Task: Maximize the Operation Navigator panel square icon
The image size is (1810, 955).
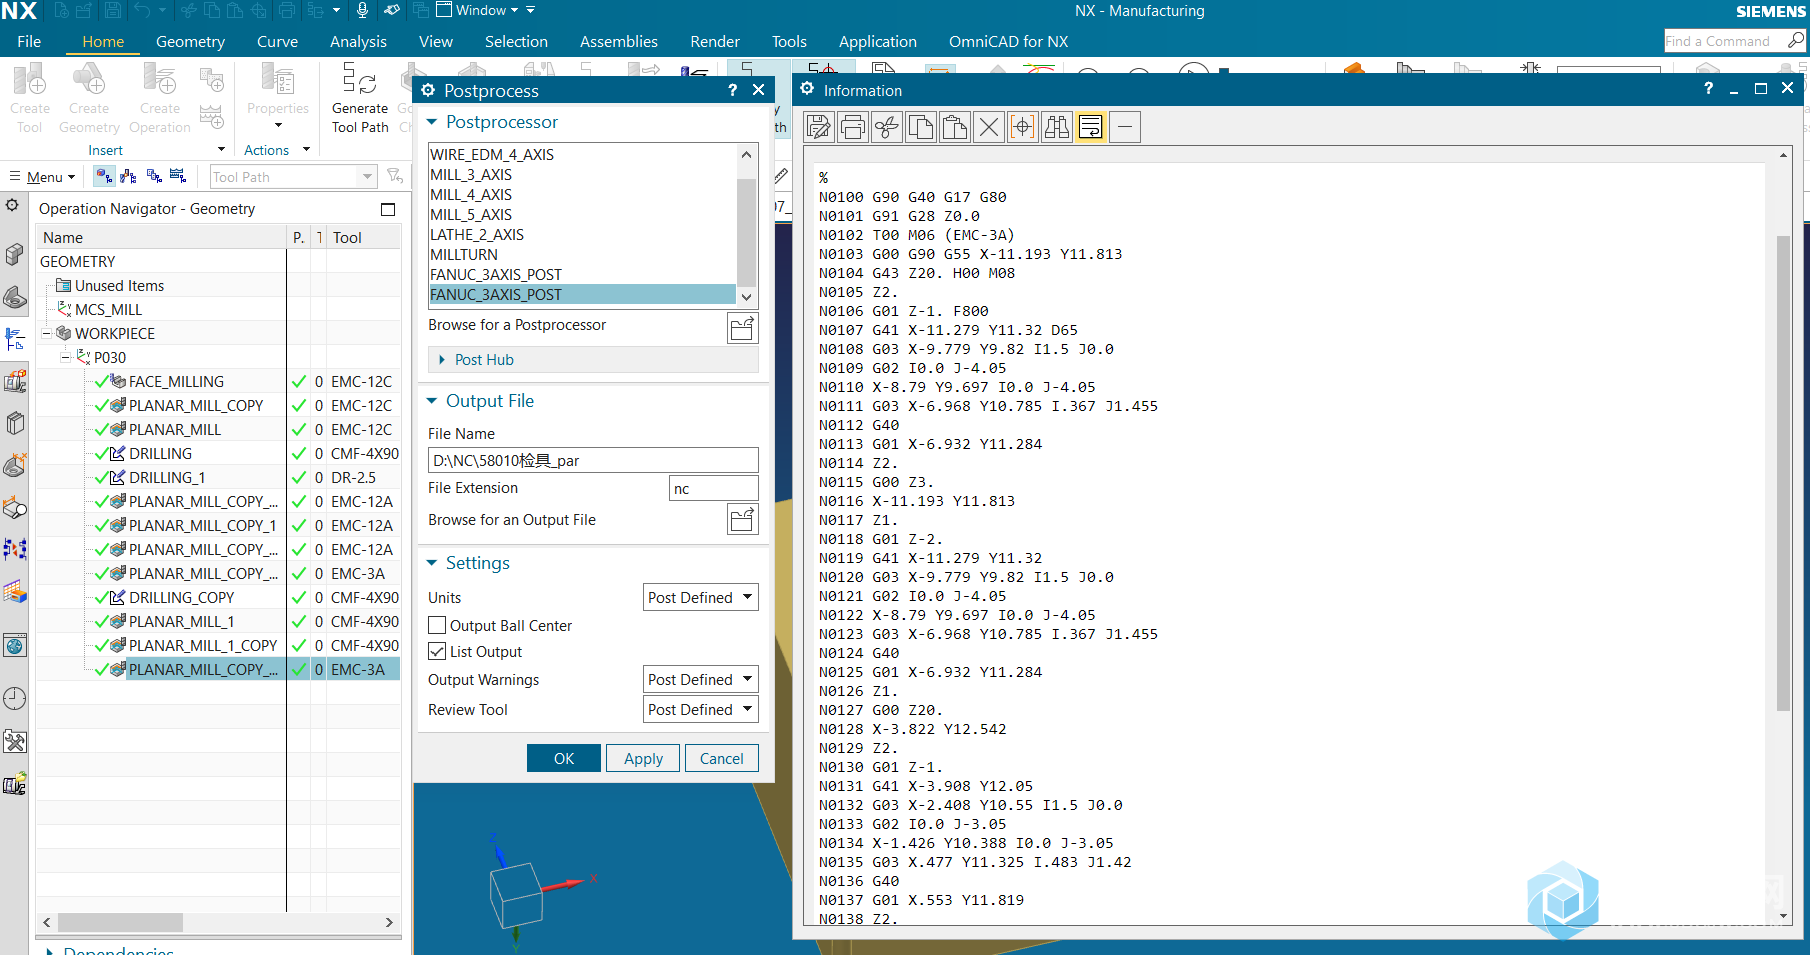Action: (x=388, y=209)
